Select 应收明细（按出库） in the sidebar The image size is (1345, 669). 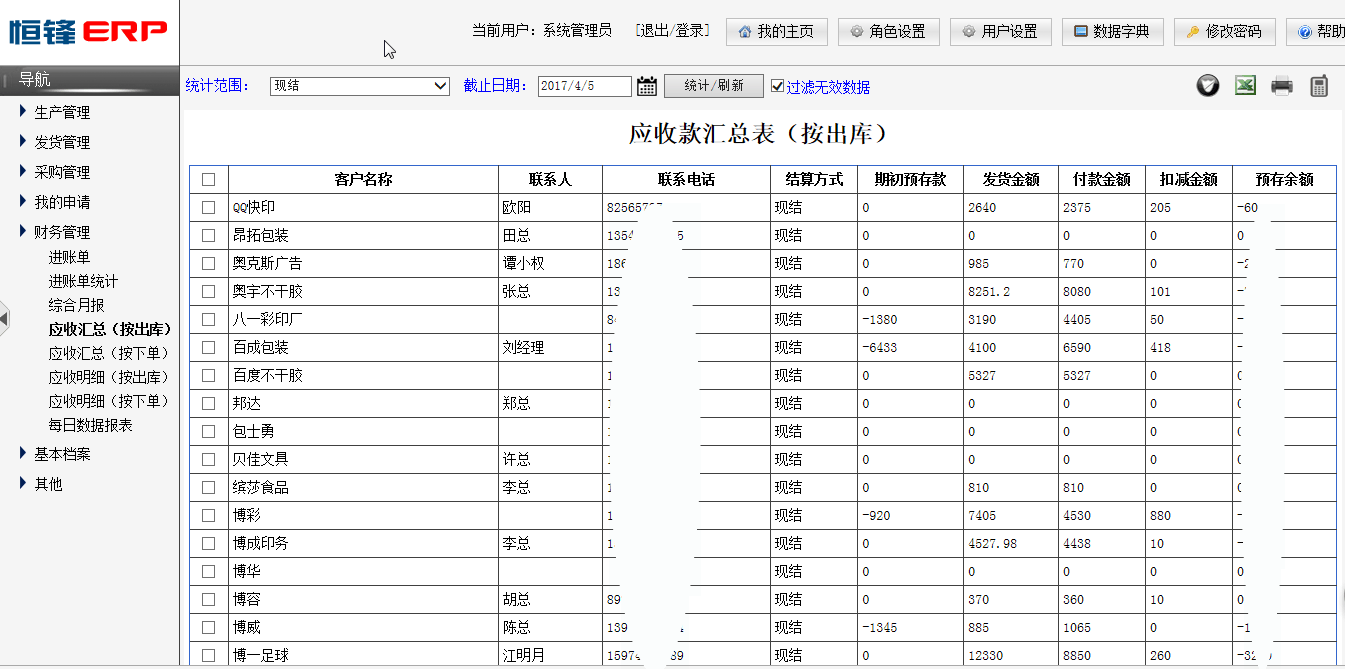pyautogui.click(x=108, y=377)
